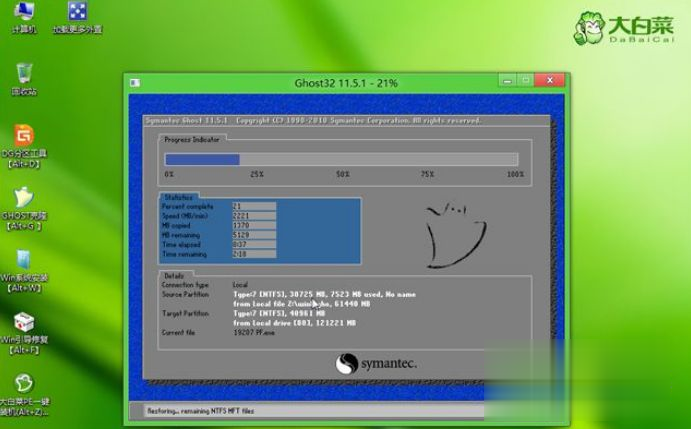The width and height of the screenshot is (691, 429).
Task: Click the MB remaining value 5129
Action: [254, 235]
